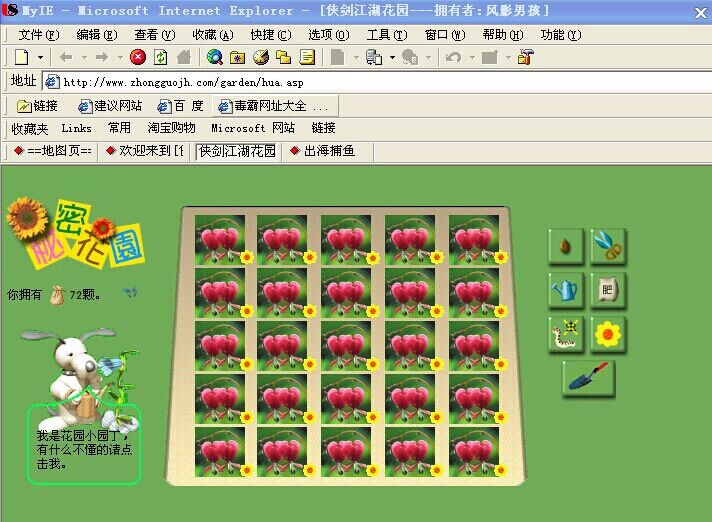Viewport: 712px width, 522px height.
Task: Open the 帮助(H) menu
Action: (503, 35)
